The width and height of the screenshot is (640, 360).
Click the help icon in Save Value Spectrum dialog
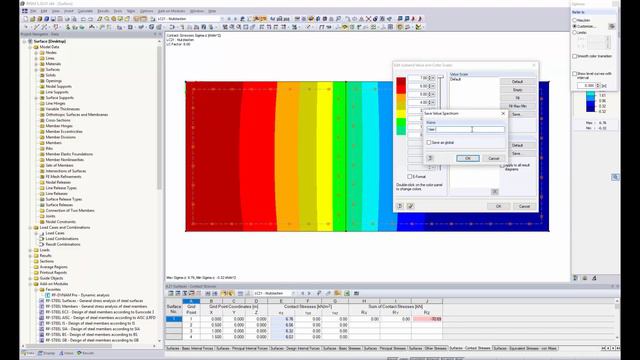click(430, 158)
